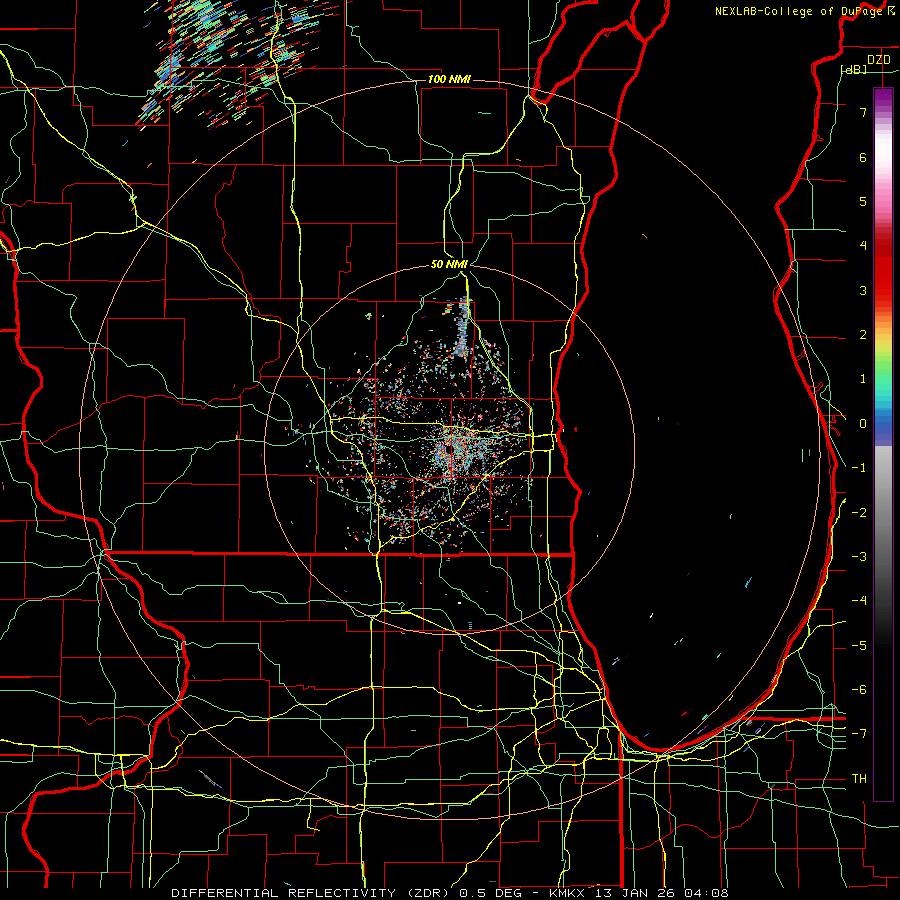
Task: Click the NEXLAB-College of DuPage watermark text
Action: 805,11
